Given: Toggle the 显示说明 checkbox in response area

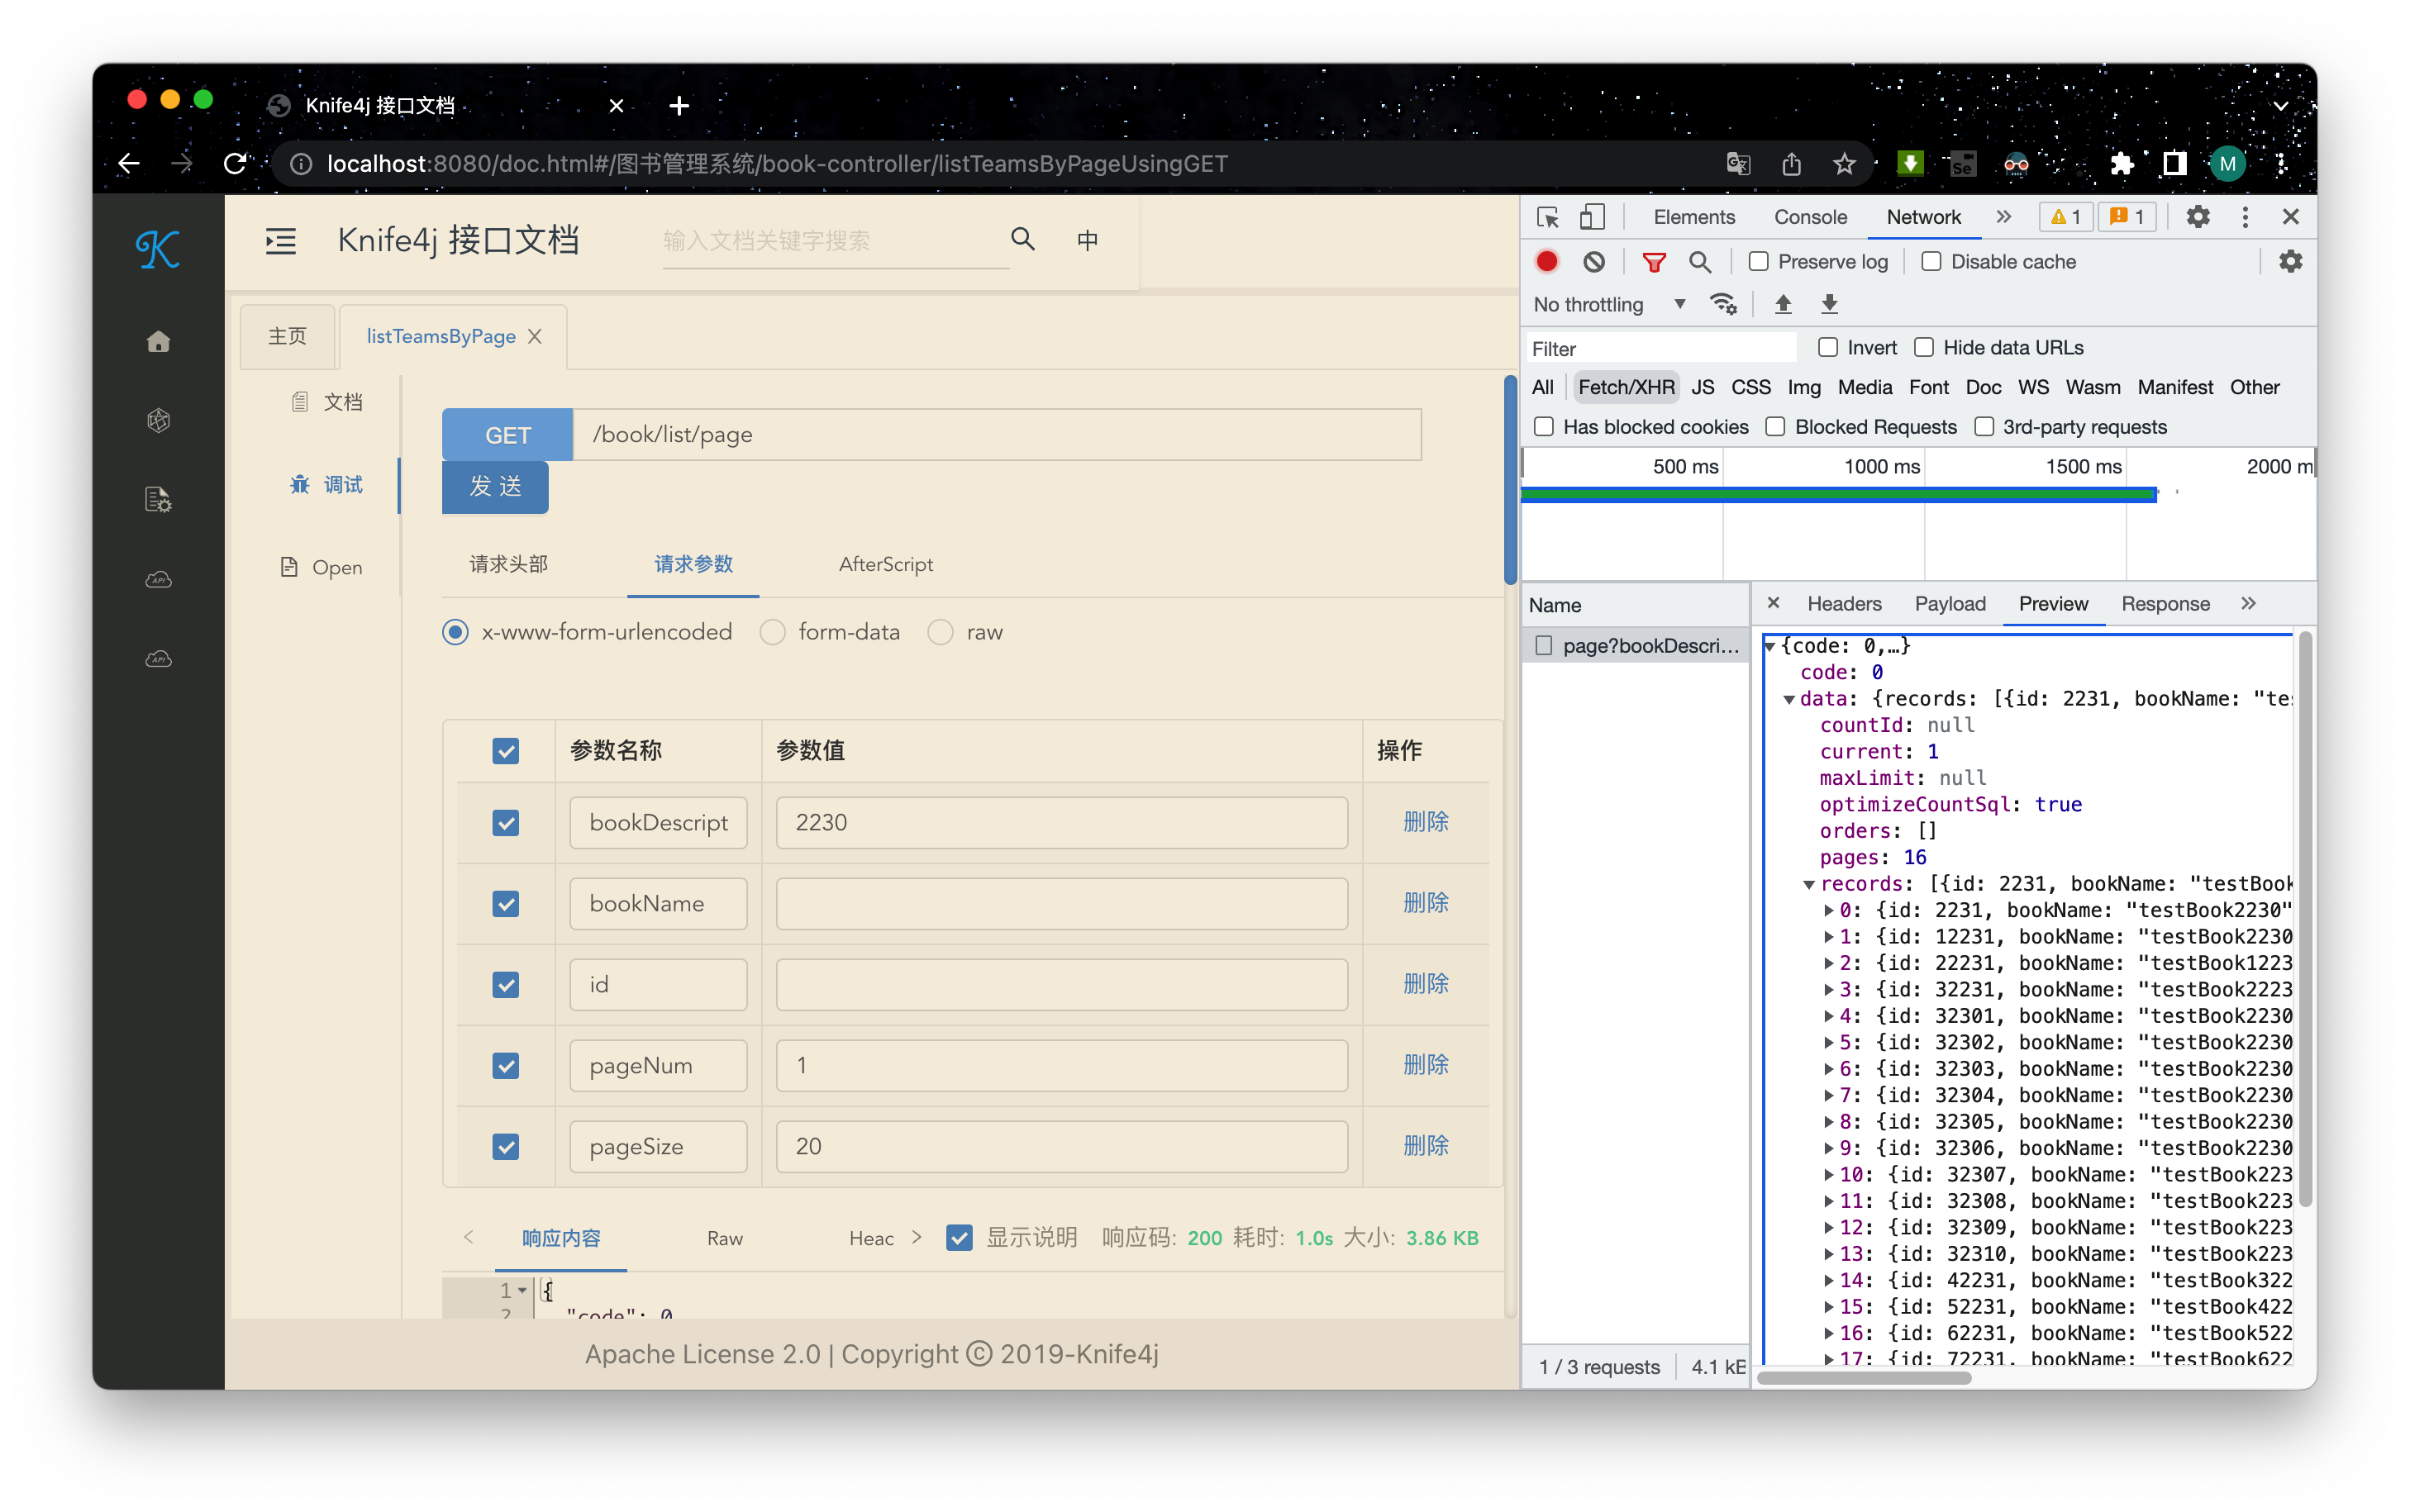Looking at the screenshot, I should (960, 1239).
